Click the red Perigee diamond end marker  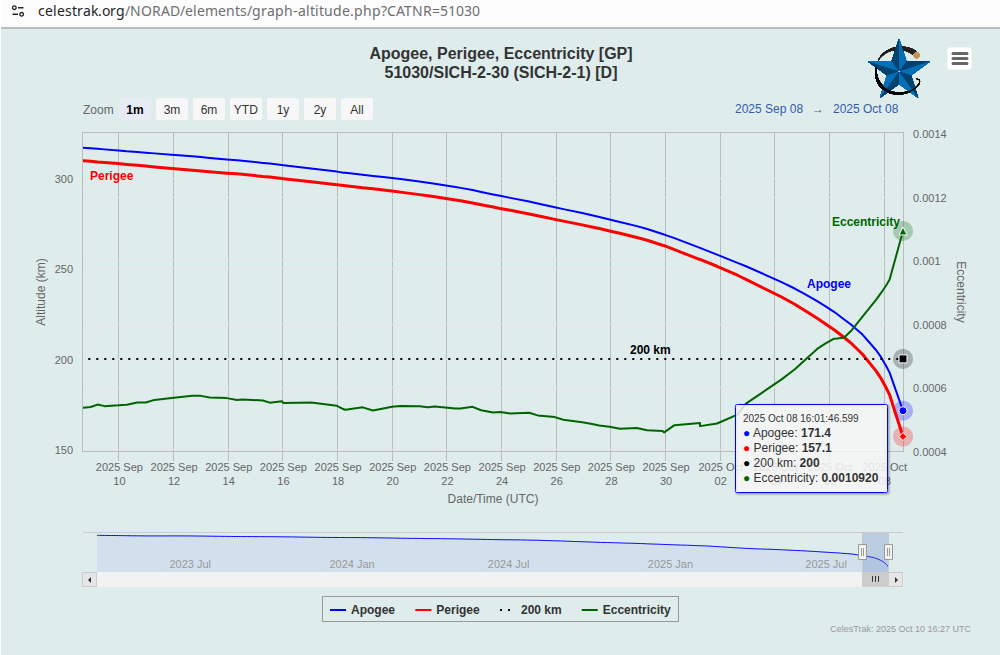click(902, 437)
